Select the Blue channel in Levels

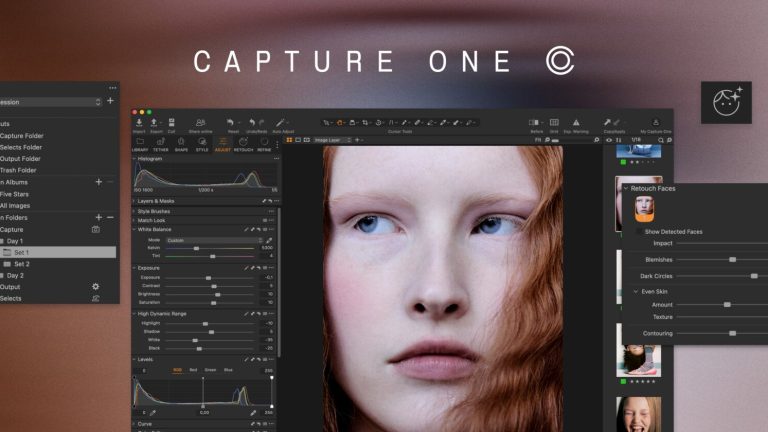click(228, 370)
